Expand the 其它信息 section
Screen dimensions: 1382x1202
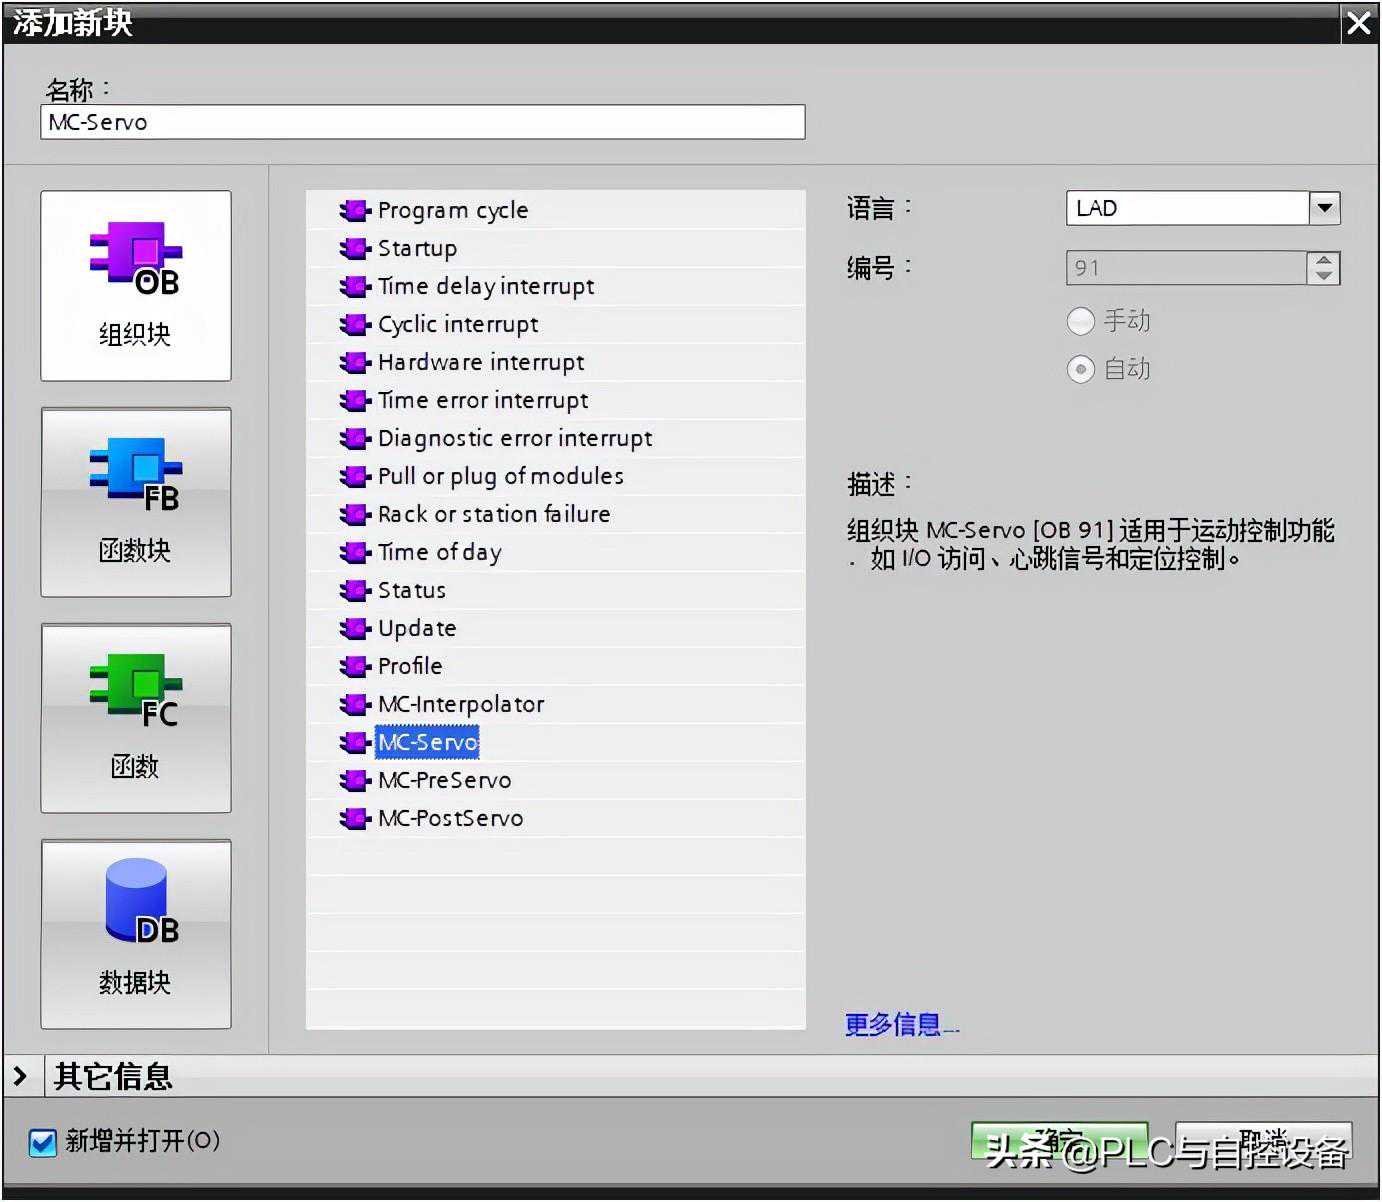21,1076
